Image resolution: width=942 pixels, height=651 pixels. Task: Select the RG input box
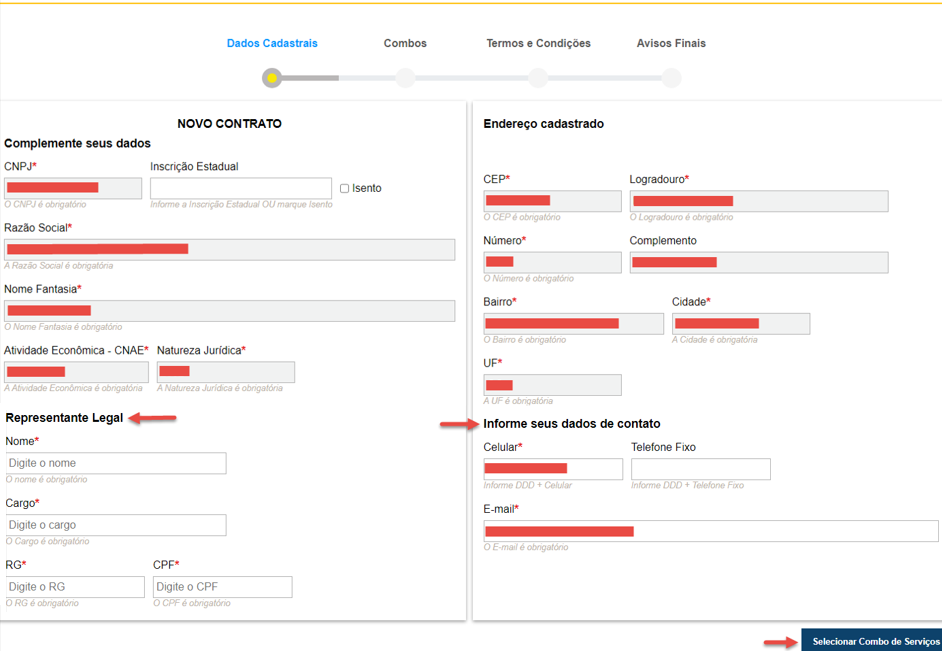pyautogui.click(x=75, y=587)
